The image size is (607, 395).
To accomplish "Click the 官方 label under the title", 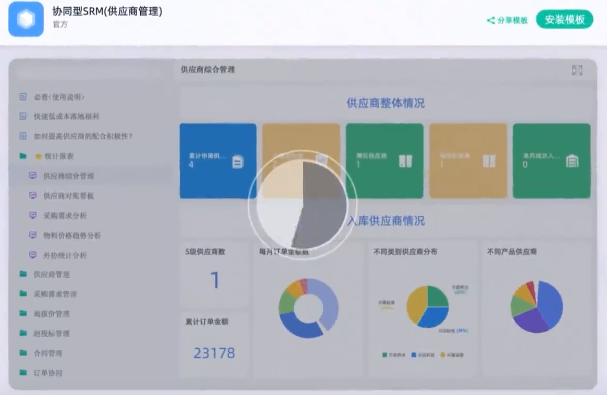I will click(x=60, y=24).
